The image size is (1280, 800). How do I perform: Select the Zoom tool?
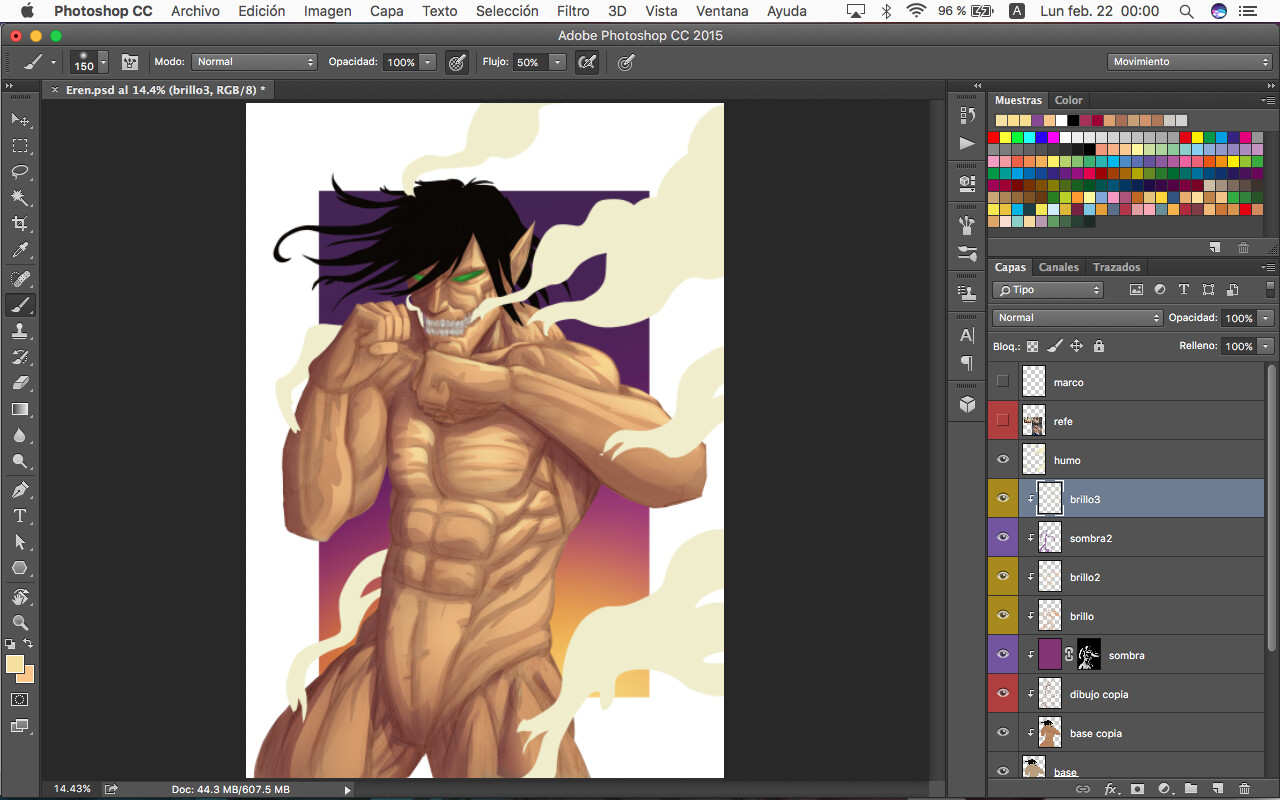tap(20, 623)
